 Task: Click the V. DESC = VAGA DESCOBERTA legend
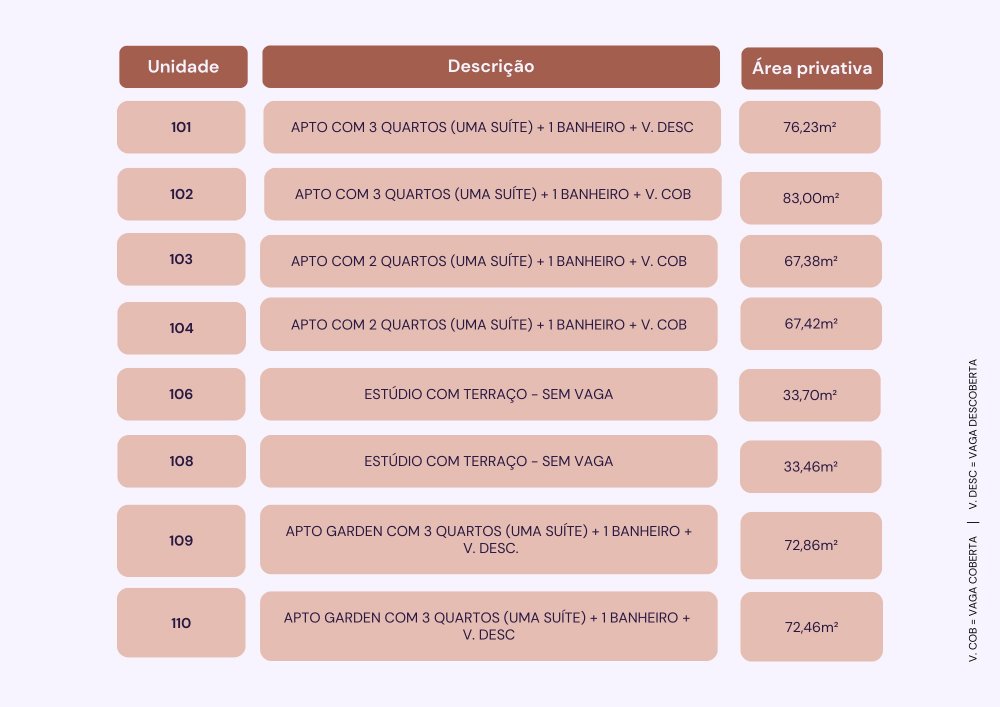(x=972, y=435)
